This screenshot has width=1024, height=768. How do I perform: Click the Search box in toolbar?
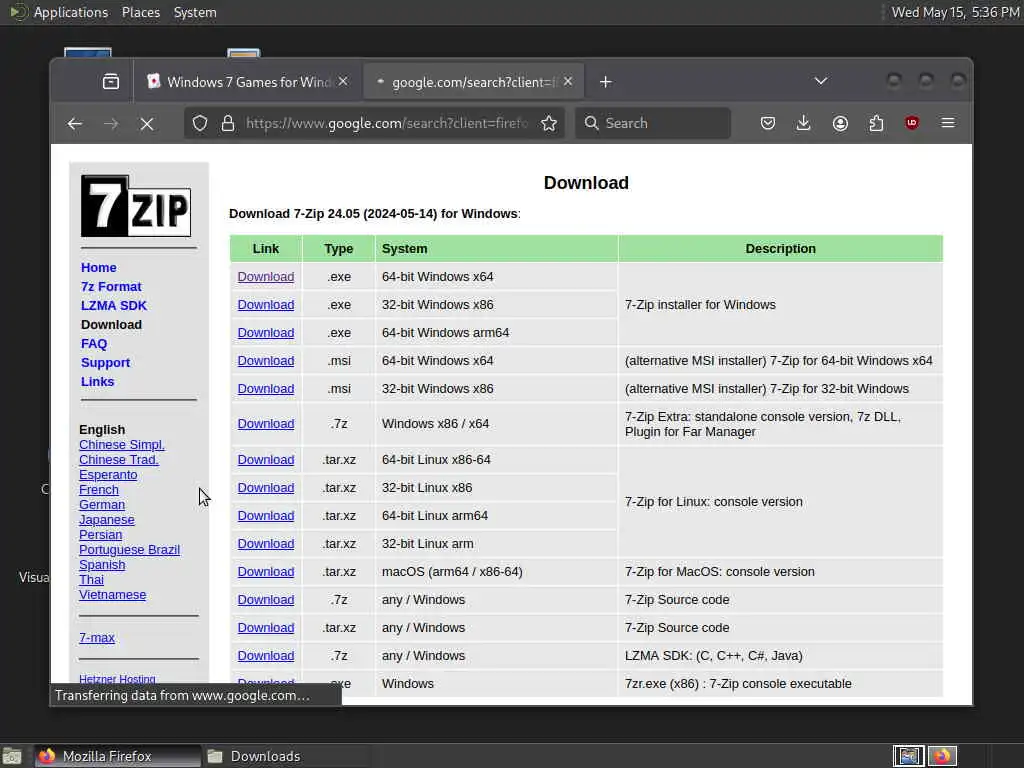(x=653, y=123)
